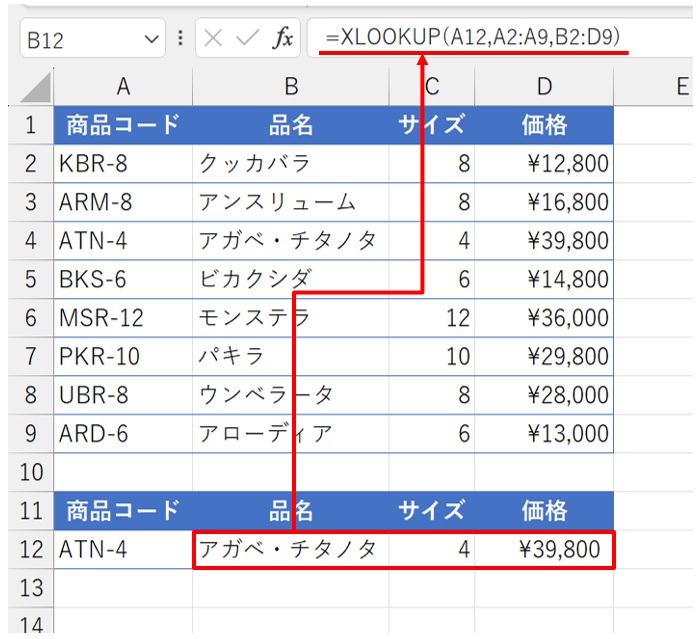Select cell アローディア

pyautogui.click(x=291, y=434)
